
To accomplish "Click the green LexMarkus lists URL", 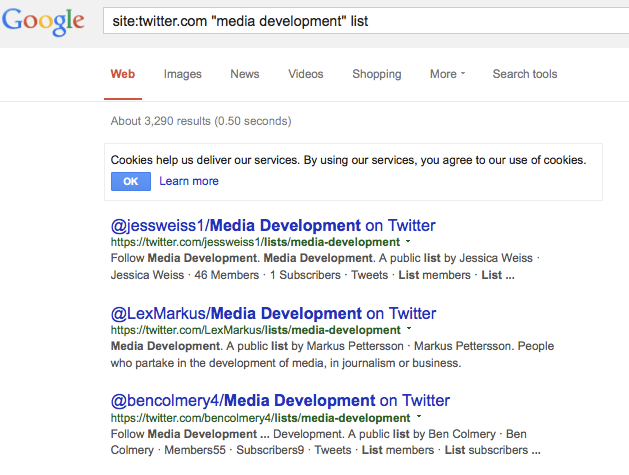I will 256,330.
